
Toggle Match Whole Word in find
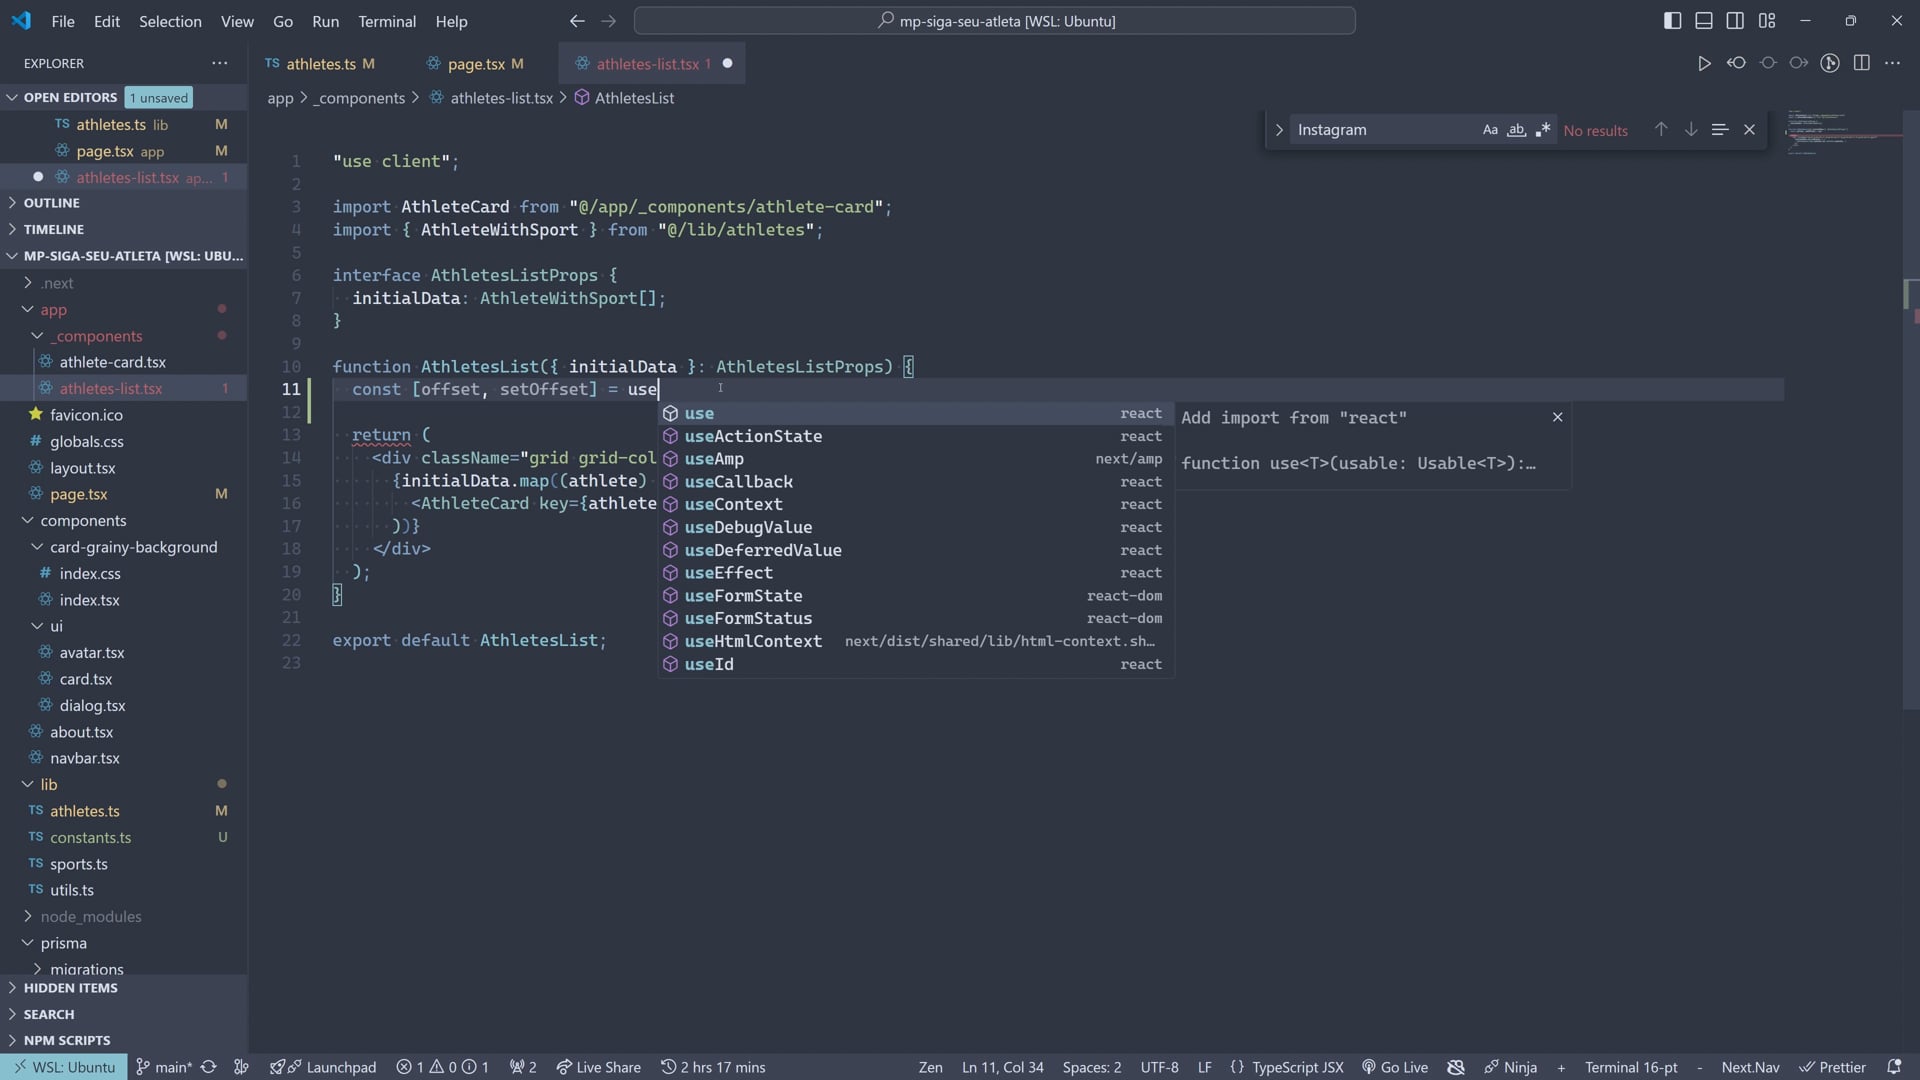[1516, 130]
